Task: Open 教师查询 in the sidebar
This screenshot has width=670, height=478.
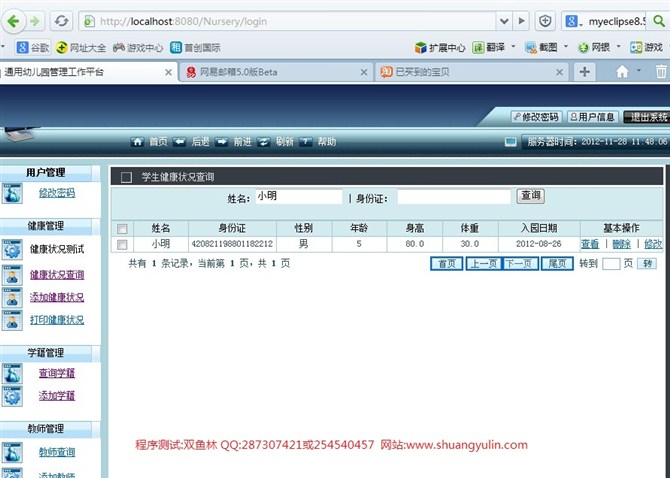Action: (x=57, y=452)
